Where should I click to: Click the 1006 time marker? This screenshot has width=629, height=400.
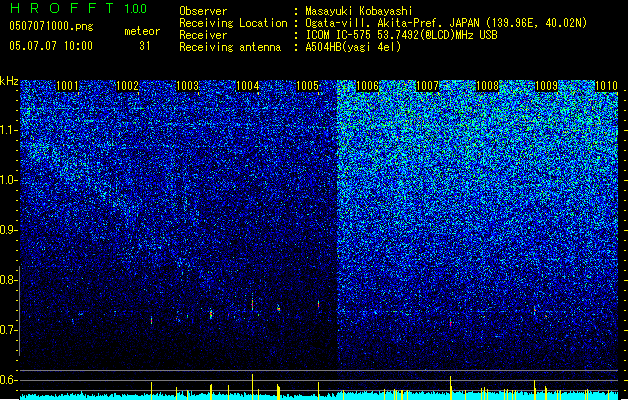(x=367, y=86)
